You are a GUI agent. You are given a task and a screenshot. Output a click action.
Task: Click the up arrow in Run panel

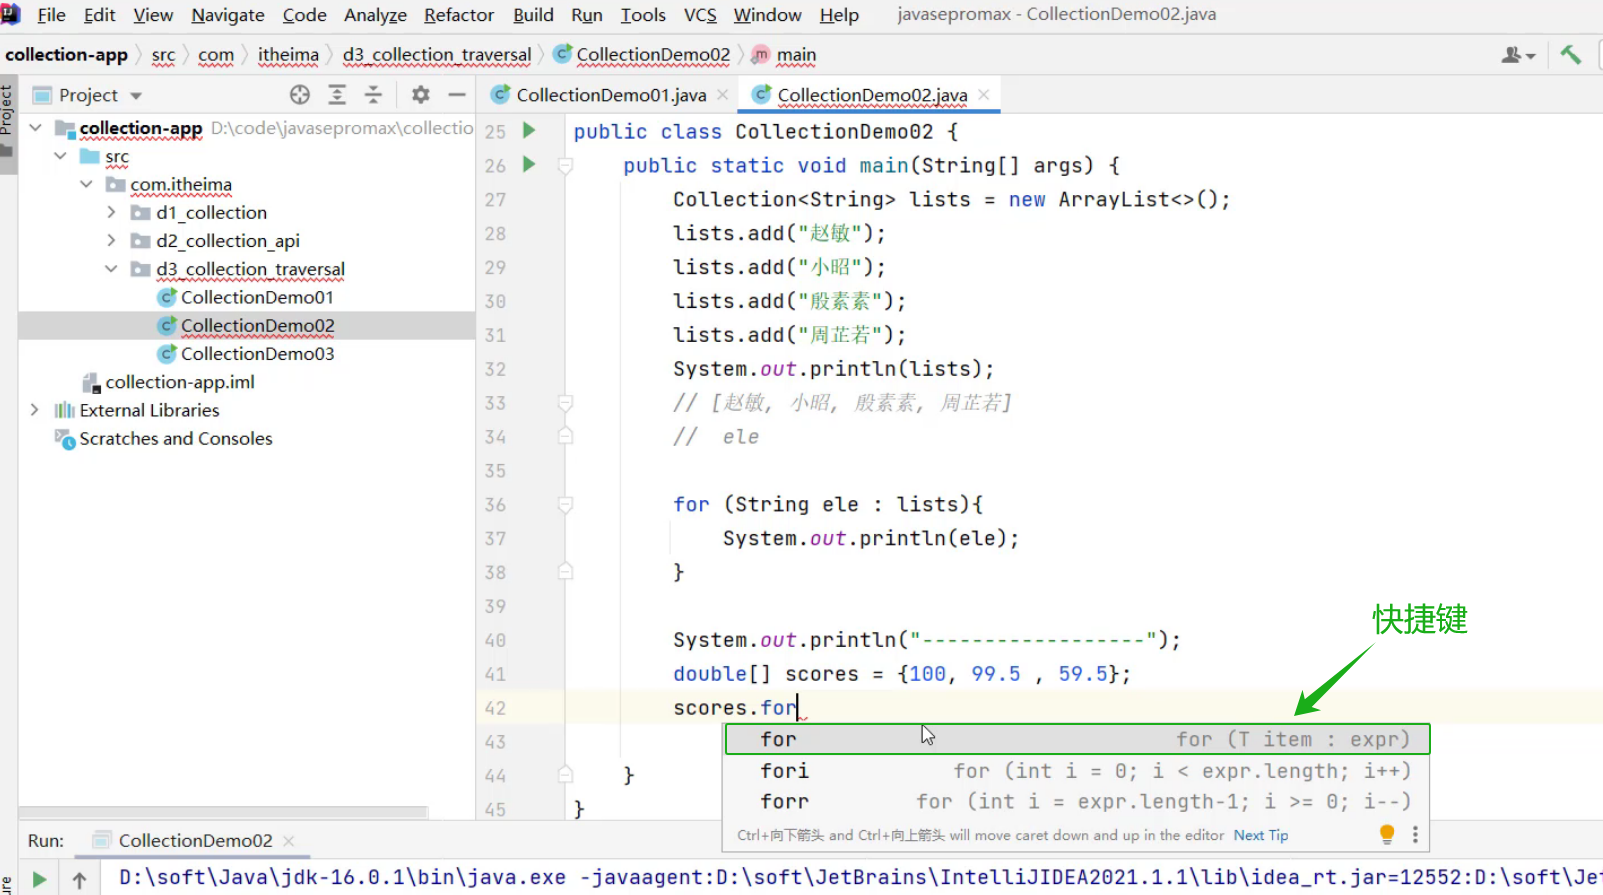(x=80, y=880)
